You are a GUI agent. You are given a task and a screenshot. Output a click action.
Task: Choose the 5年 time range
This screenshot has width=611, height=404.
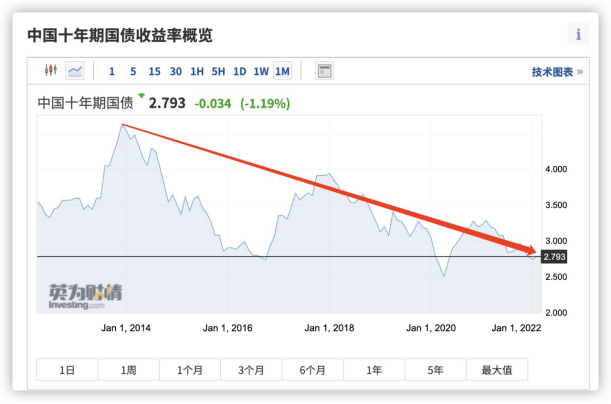435,370
